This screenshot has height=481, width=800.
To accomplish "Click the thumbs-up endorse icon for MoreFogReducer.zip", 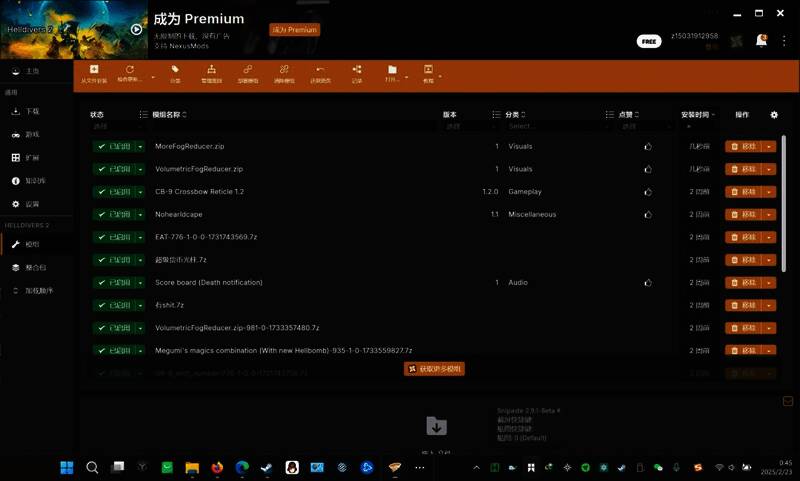I will [648, 146].
